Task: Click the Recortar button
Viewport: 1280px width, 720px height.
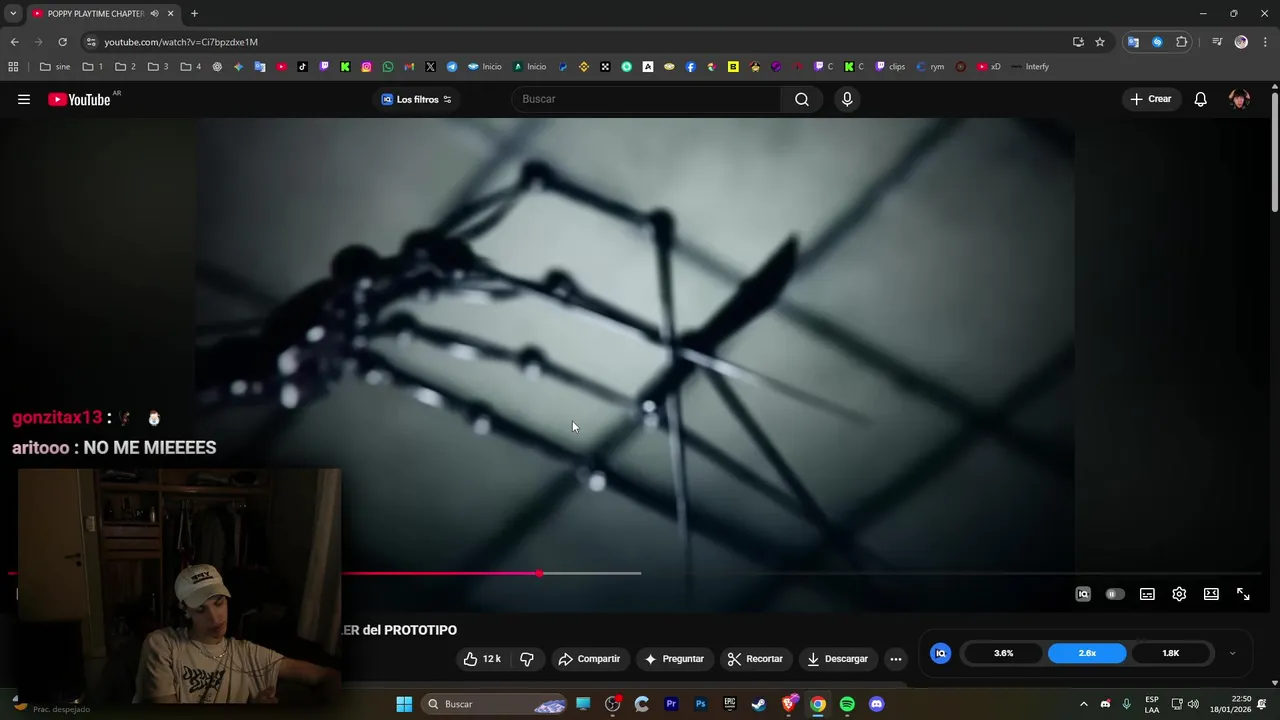Action: 755,659
